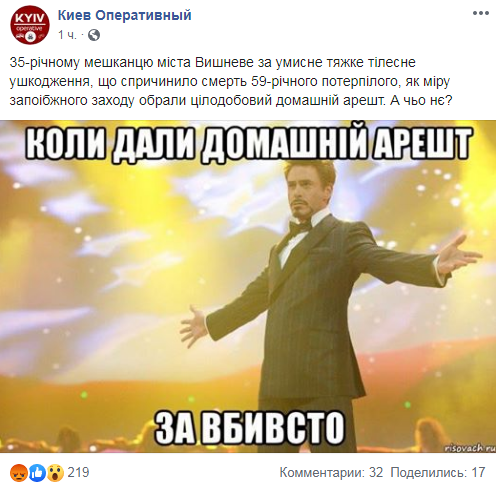Open the meme image in viewer
This screenshot has width=496, height=488.
(248, 287)
